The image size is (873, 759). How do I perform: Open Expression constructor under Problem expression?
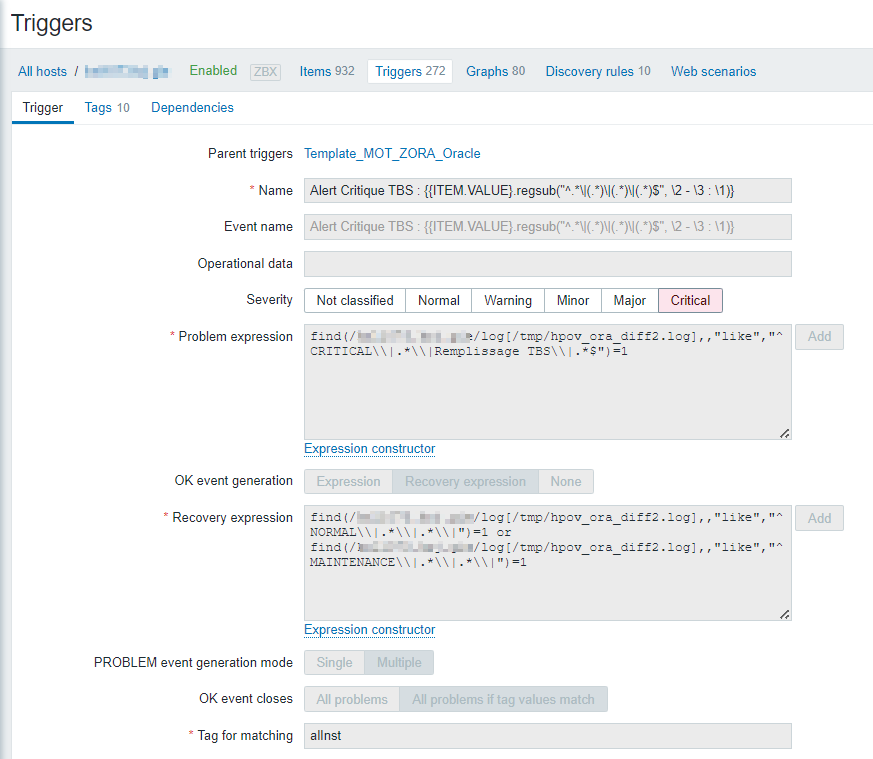(x=369, y=449)
